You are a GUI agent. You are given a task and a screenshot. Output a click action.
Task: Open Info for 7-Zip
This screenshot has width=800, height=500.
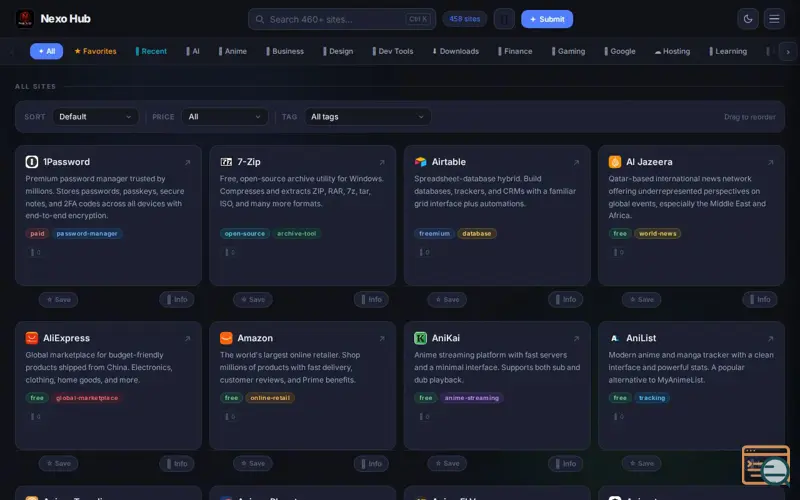click(371, 299)
